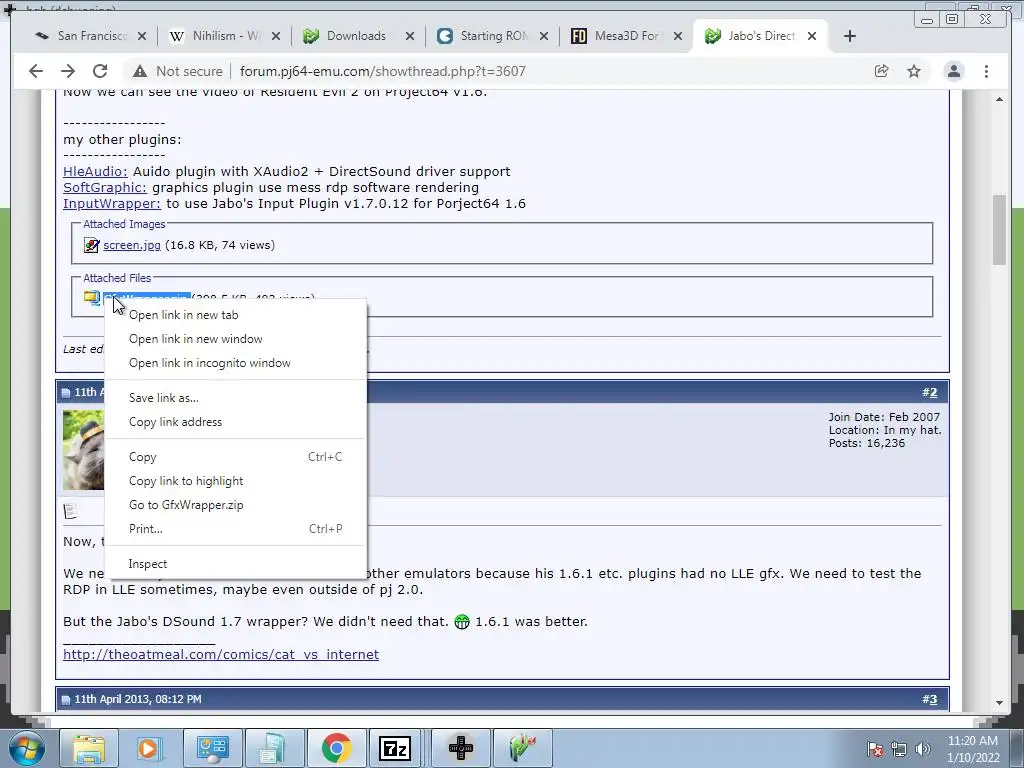Share this page icon in address bar

882,71
